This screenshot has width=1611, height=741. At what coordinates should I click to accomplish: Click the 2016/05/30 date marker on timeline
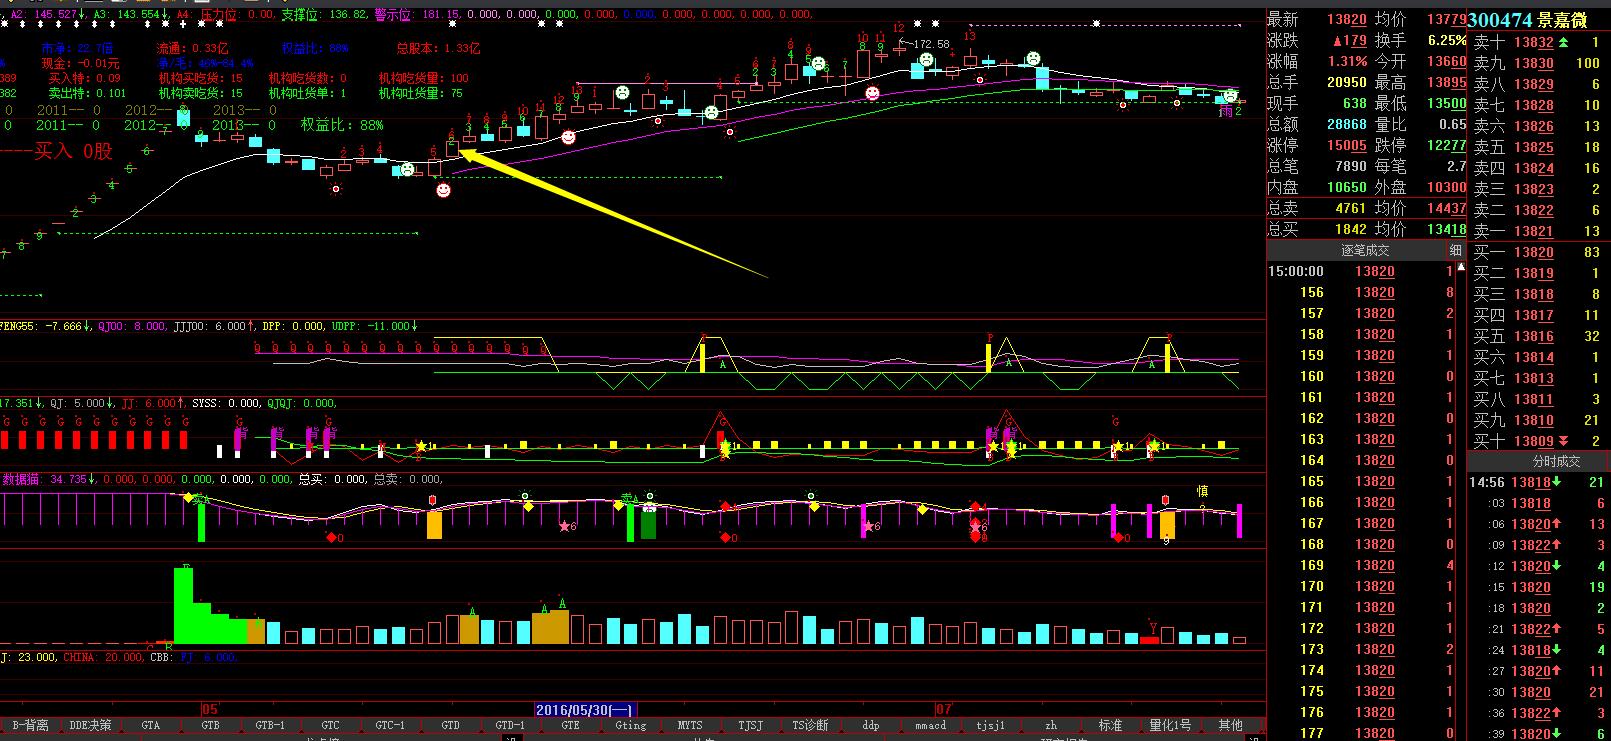pyautogui.click(x=585, y=710)
